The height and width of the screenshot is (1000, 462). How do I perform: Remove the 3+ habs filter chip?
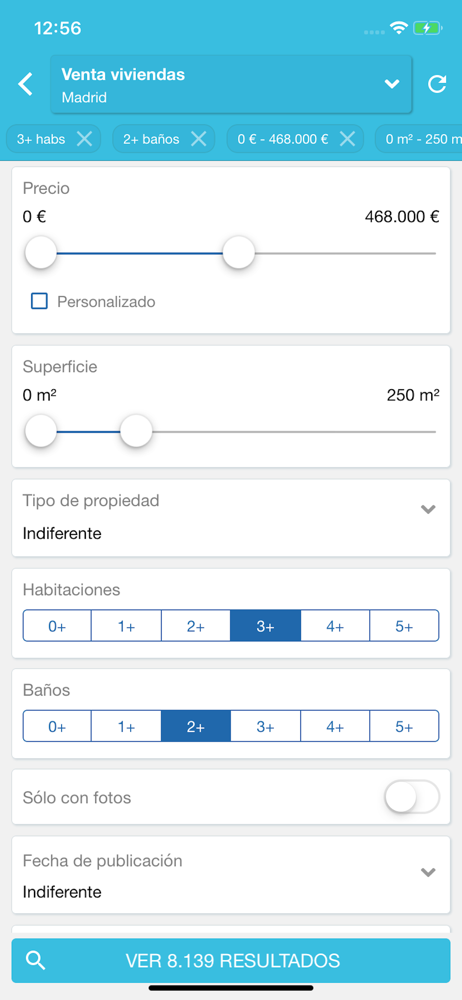tap(84, 138)
